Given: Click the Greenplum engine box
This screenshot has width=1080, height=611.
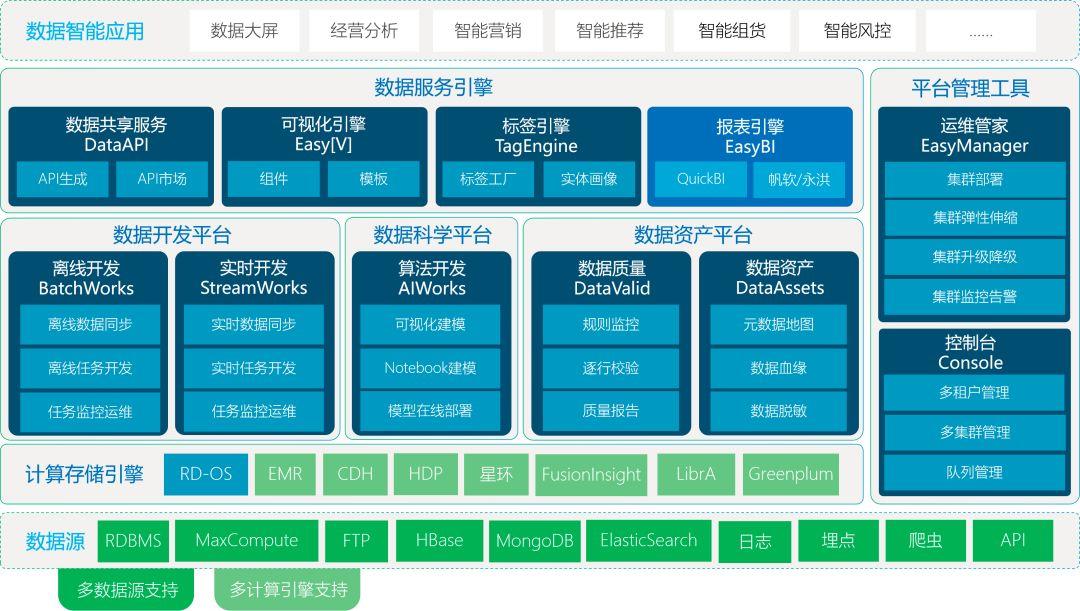Looking at the screenshot, I should pyautogui.click(x=791, y=474).
